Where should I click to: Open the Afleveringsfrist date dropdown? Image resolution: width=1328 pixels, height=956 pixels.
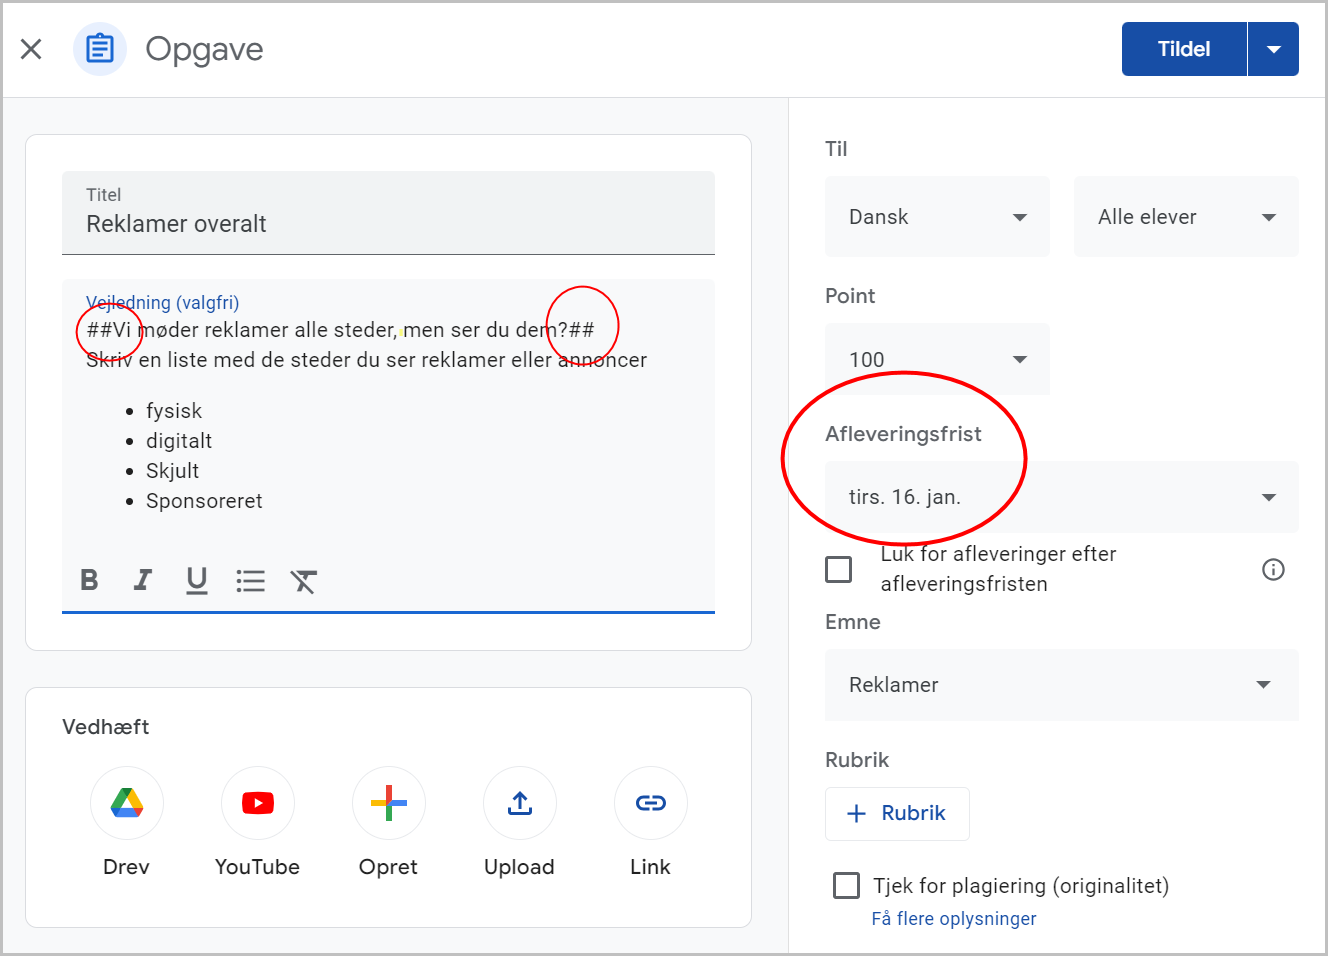(1062, 497)
